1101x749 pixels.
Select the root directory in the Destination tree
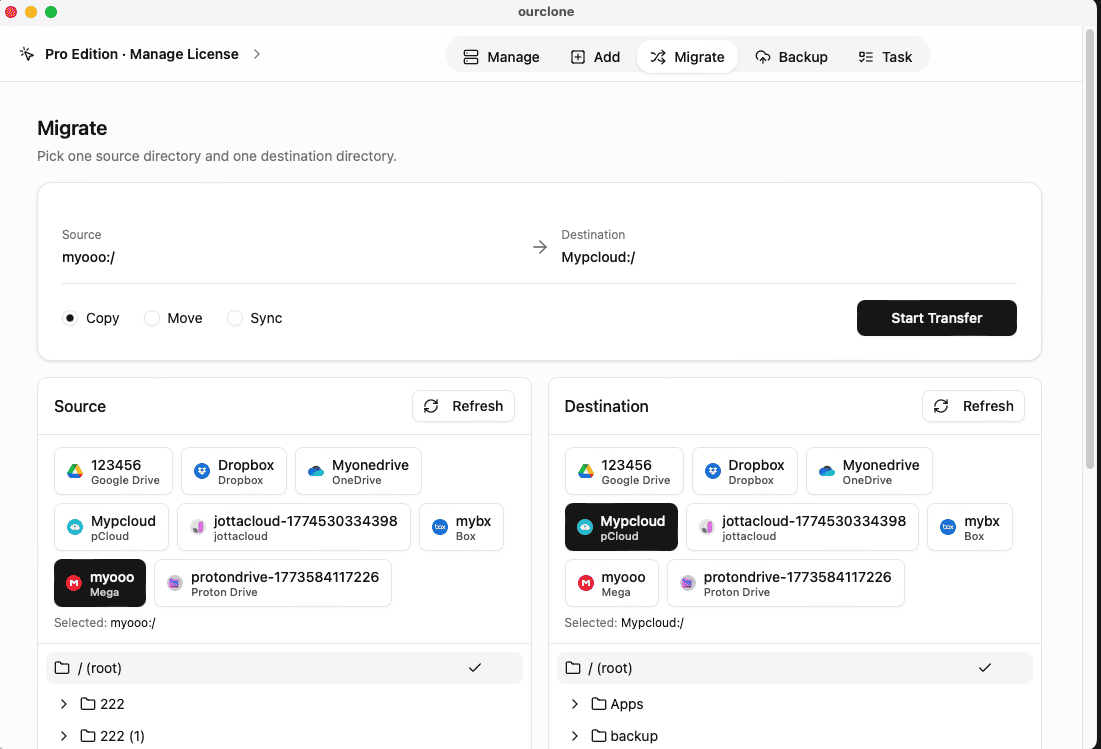794,667
